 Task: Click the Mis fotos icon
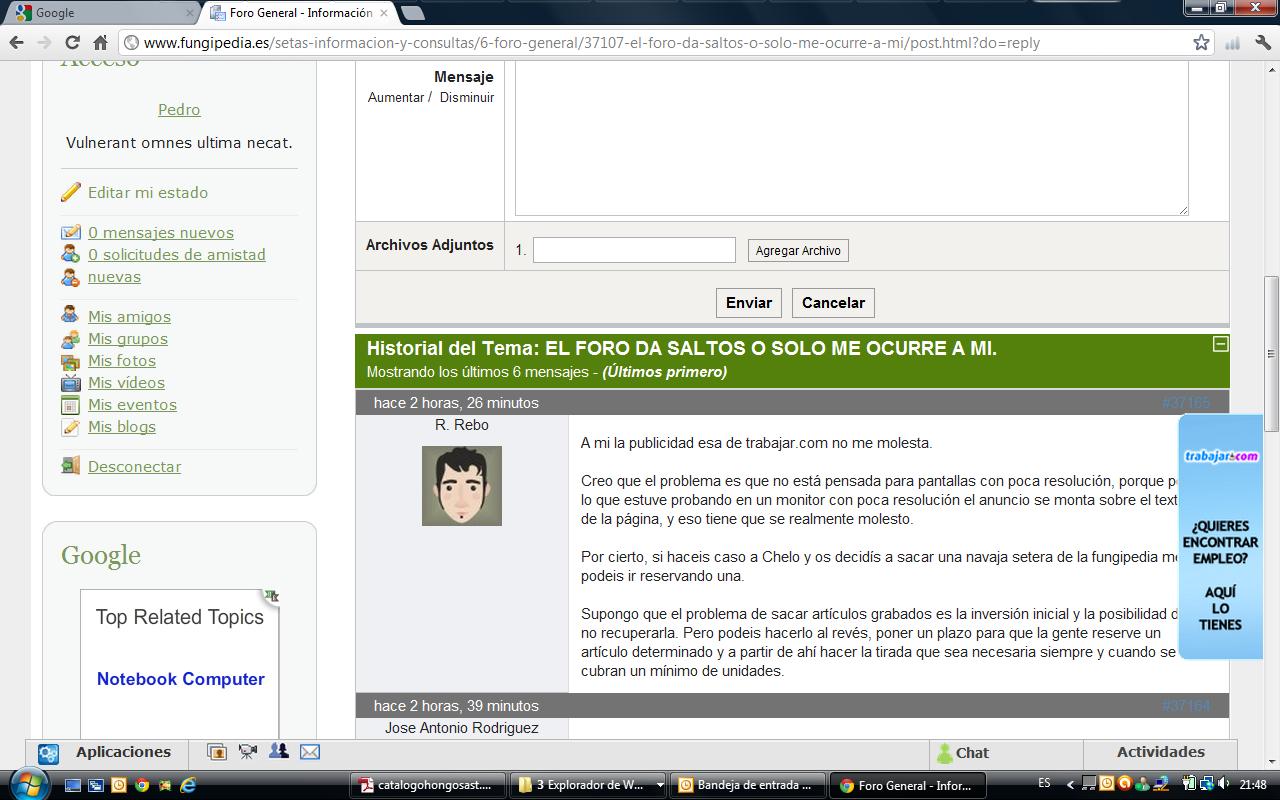70,361
